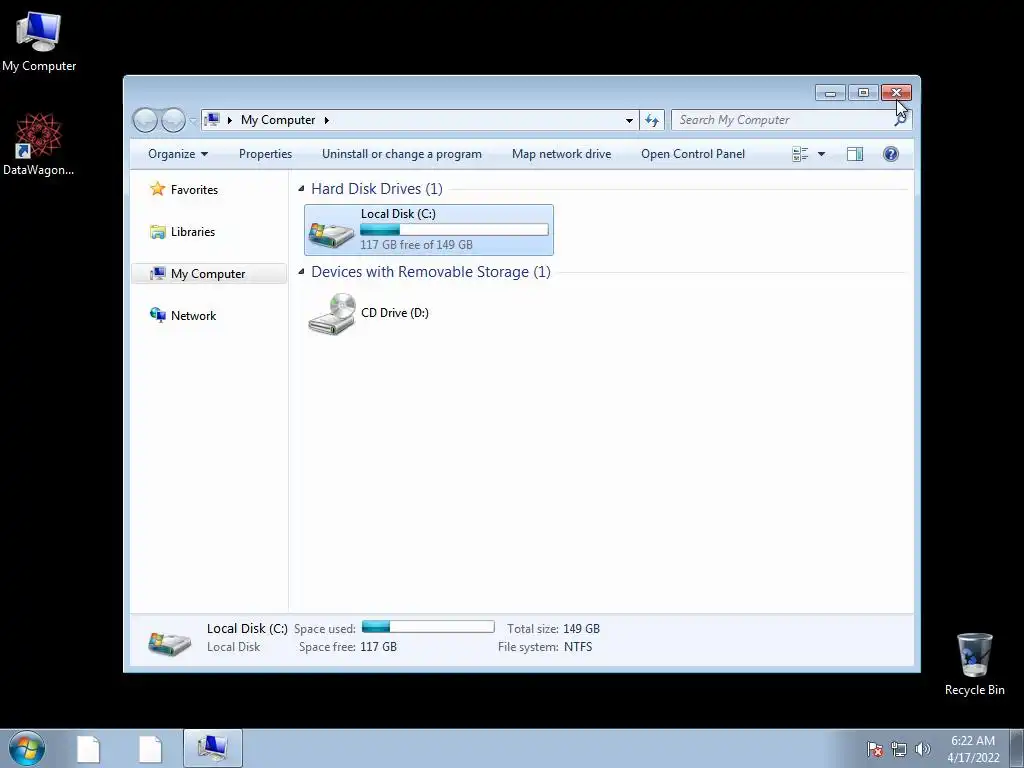The height and width of the screenshot is (768, 1024).
Task: Open network status tray icon
Action: [x=899, y=749]
